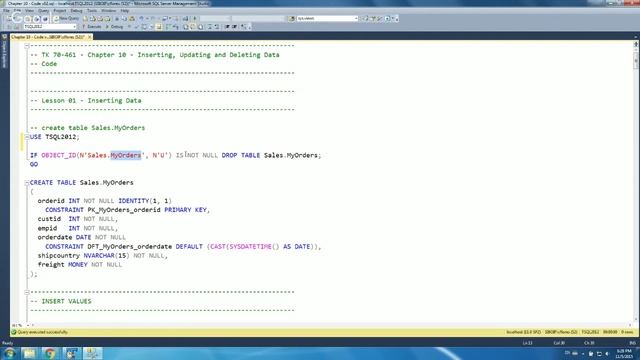
Task: Open the Find combo box in the toolbar
Action: coord(327,18)
